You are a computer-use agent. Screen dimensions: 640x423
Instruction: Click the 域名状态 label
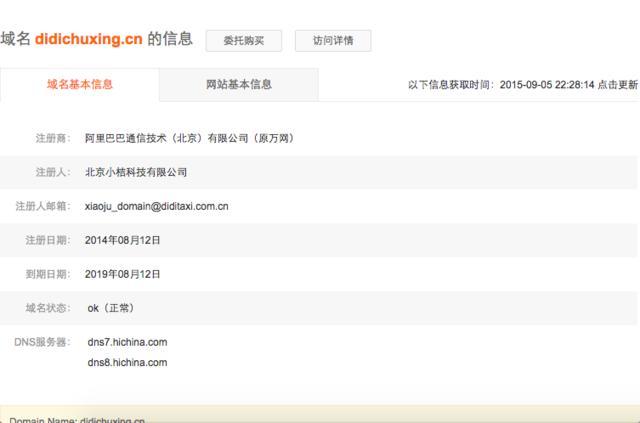click(48, 308)
